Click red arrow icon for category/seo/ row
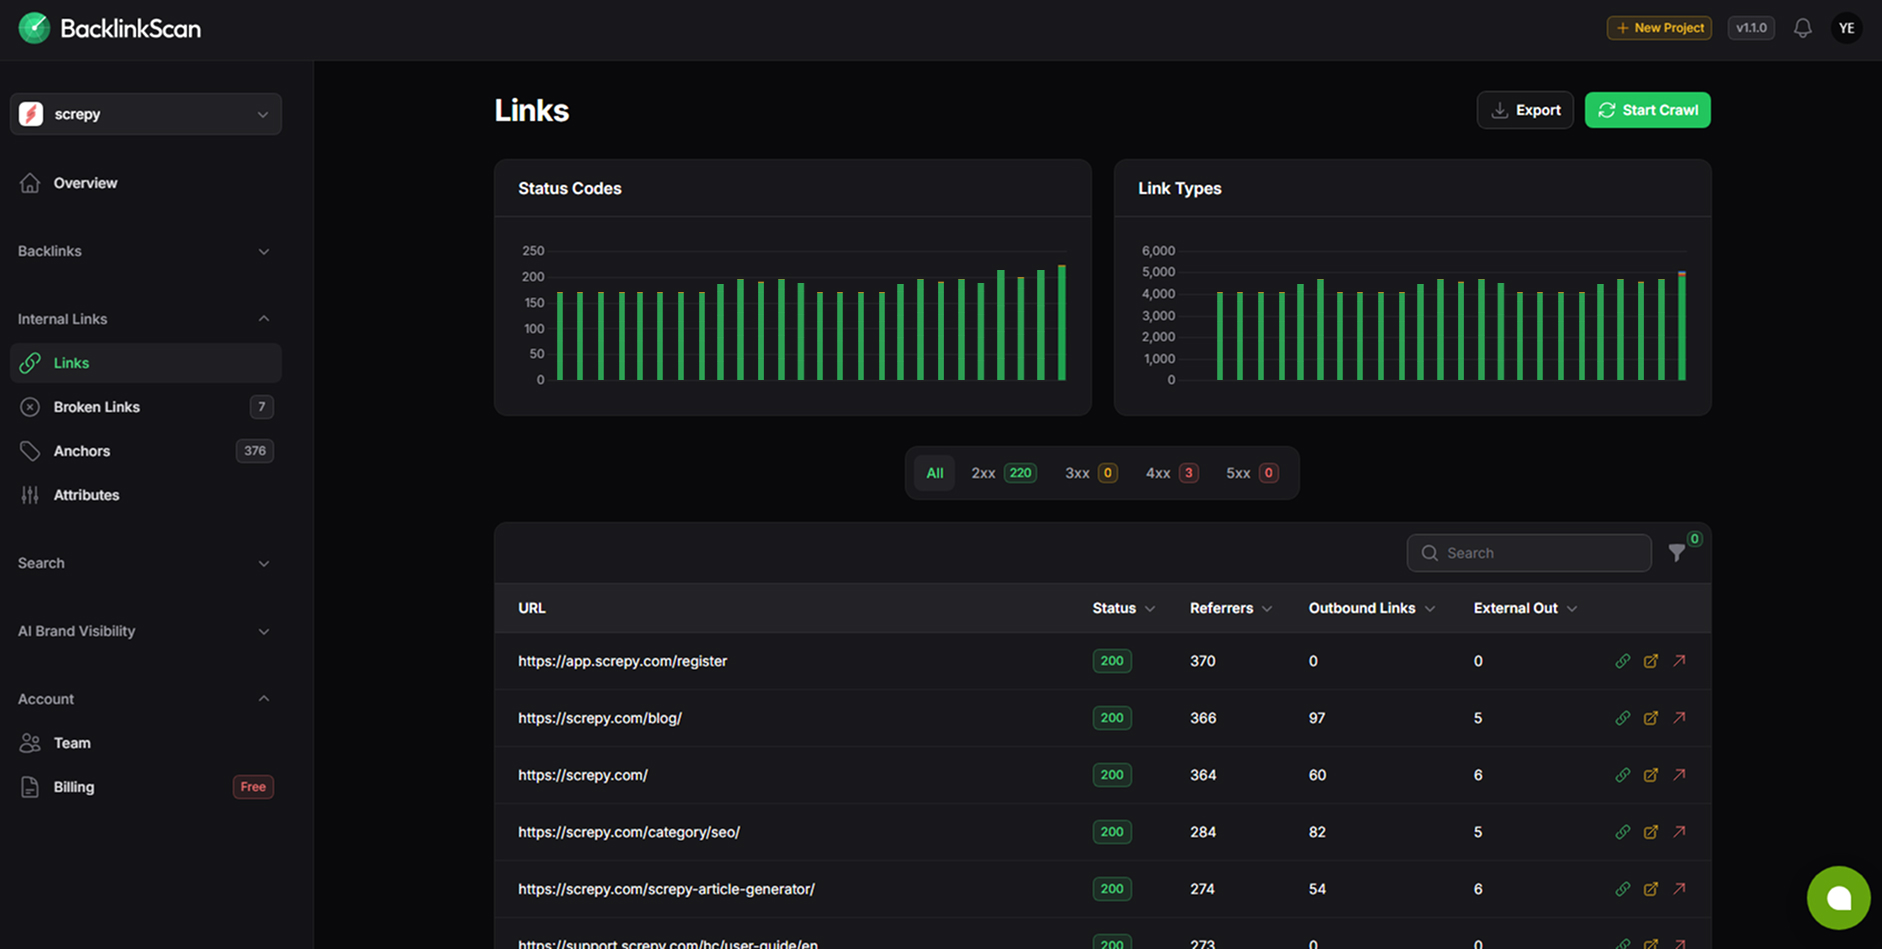The width and height of the screenshot is (1882, 949). (1680, 832)
